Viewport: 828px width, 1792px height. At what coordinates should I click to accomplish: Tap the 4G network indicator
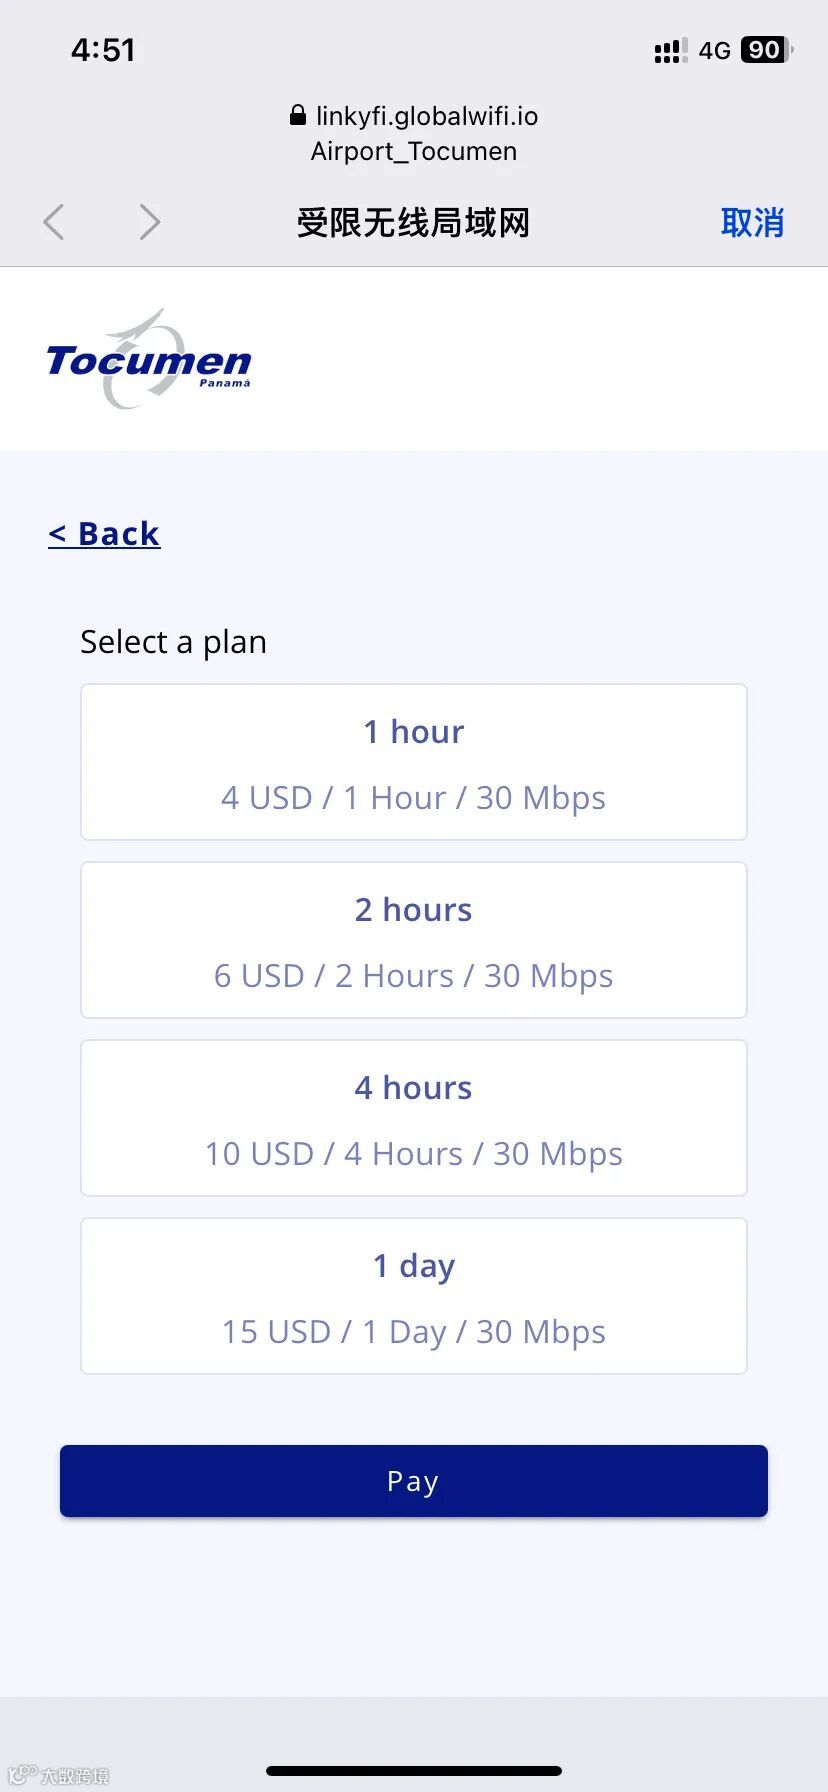click(714, 51)
